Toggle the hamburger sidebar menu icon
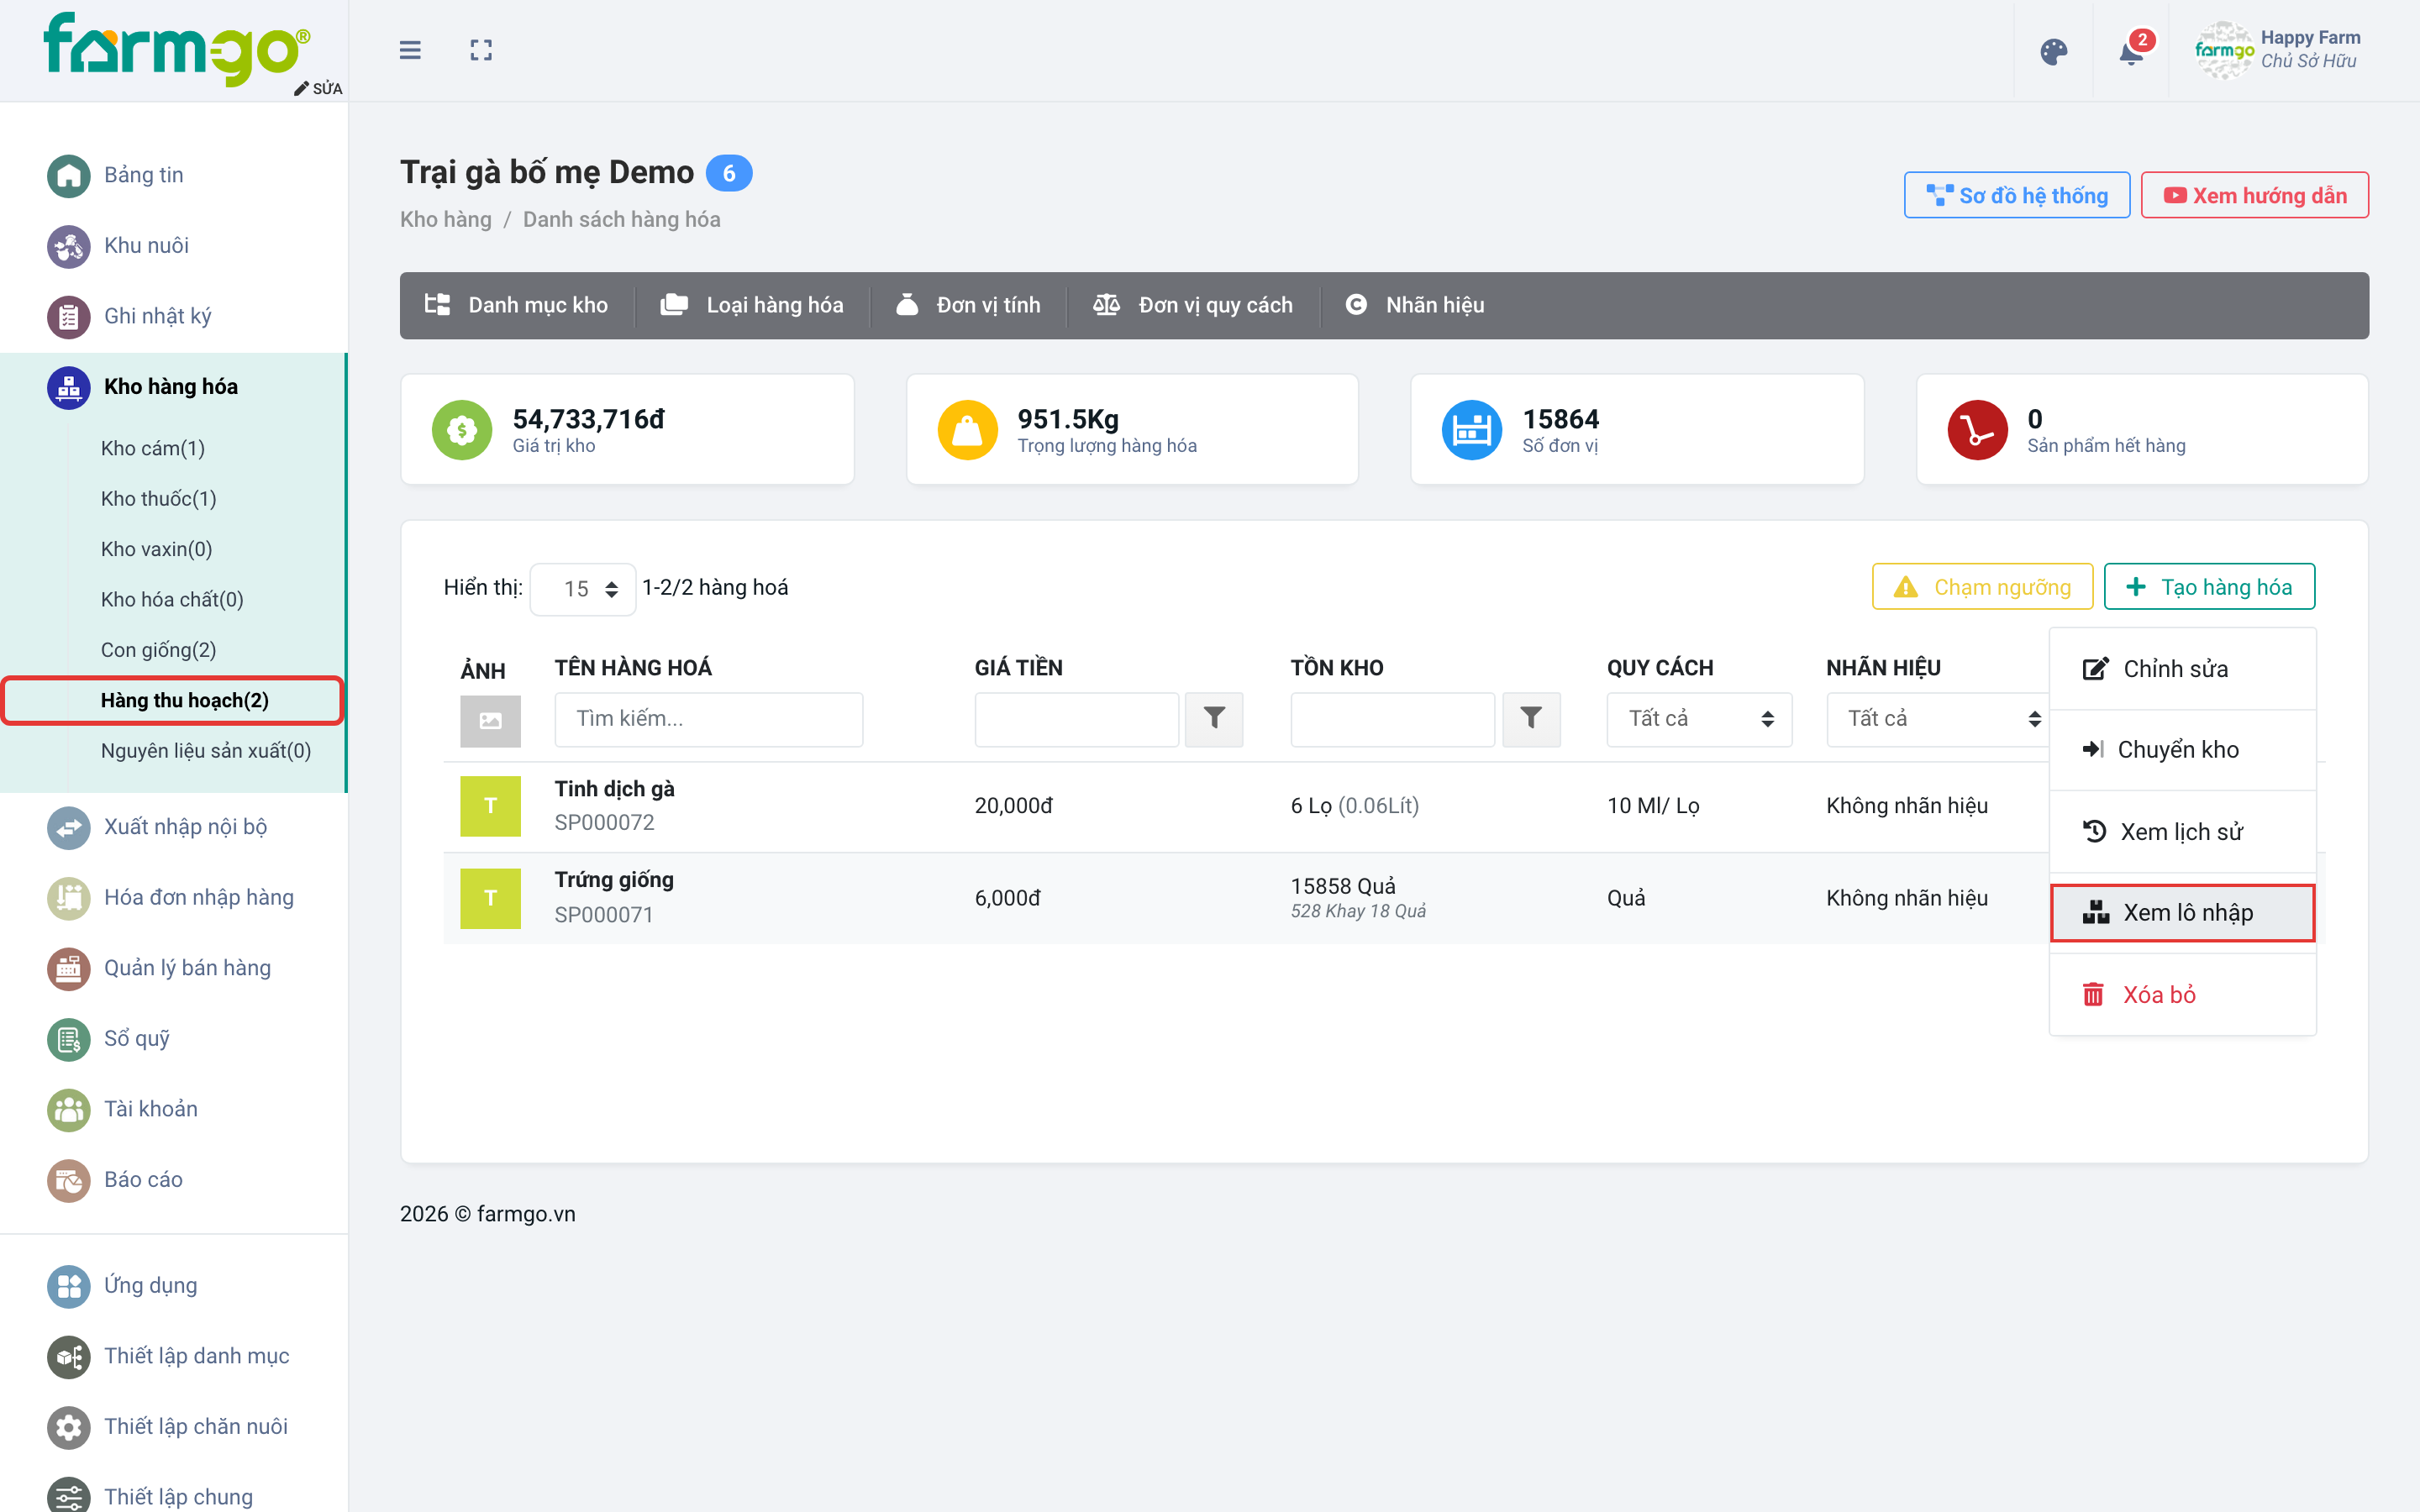The height and width of the screenshot is (1512, 2420). coord(410,50)
